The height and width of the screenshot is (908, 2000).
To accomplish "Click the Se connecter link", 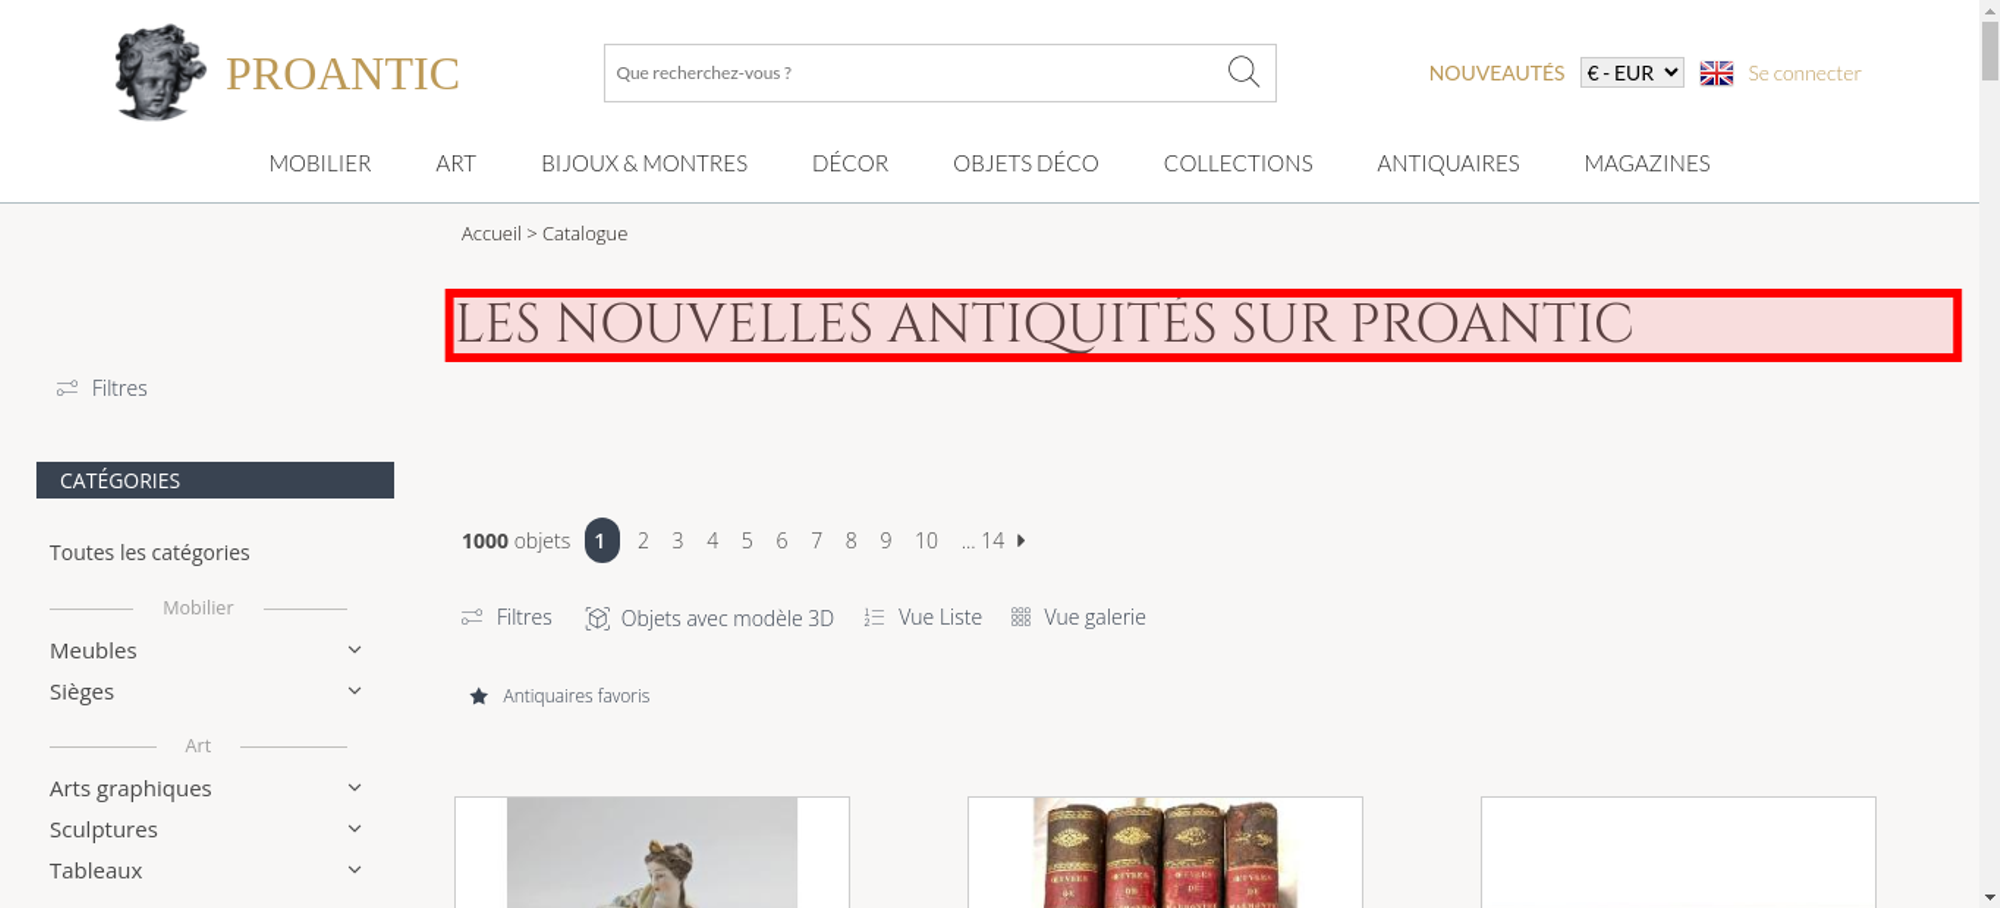I will [x=1804, y=73].
